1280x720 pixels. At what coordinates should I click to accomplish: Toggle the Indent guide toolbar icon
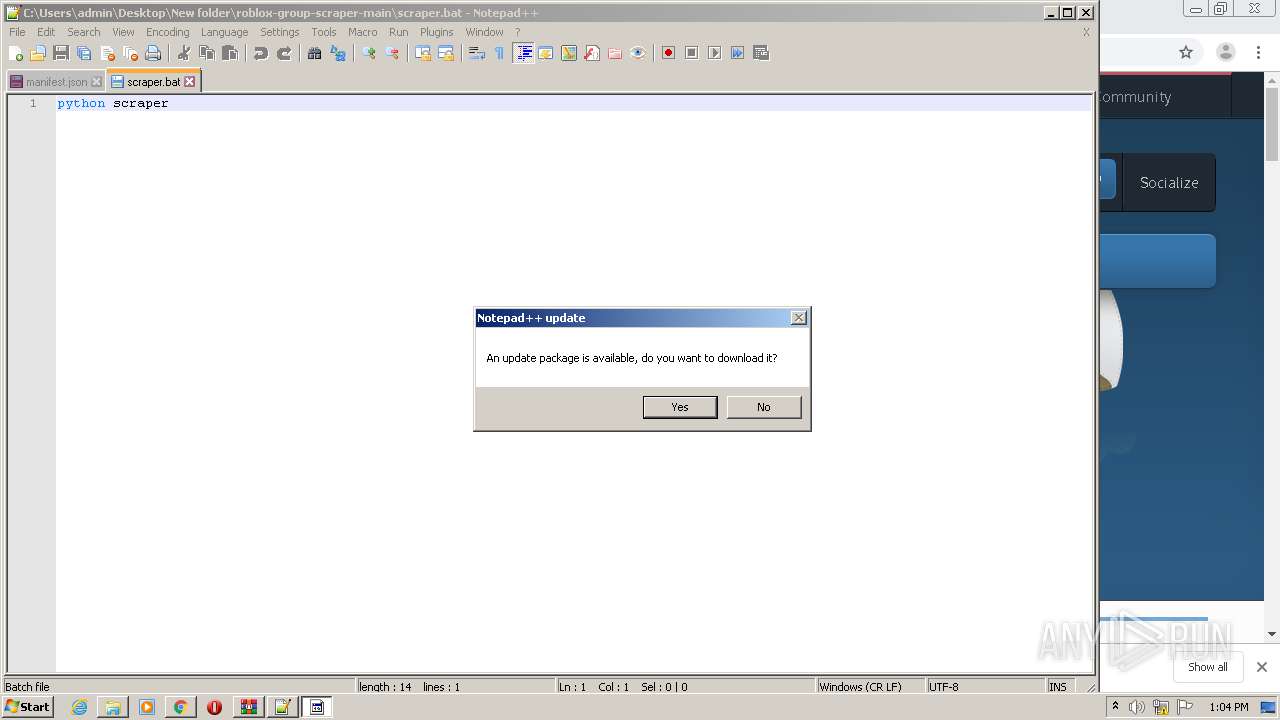click(523, 53)
